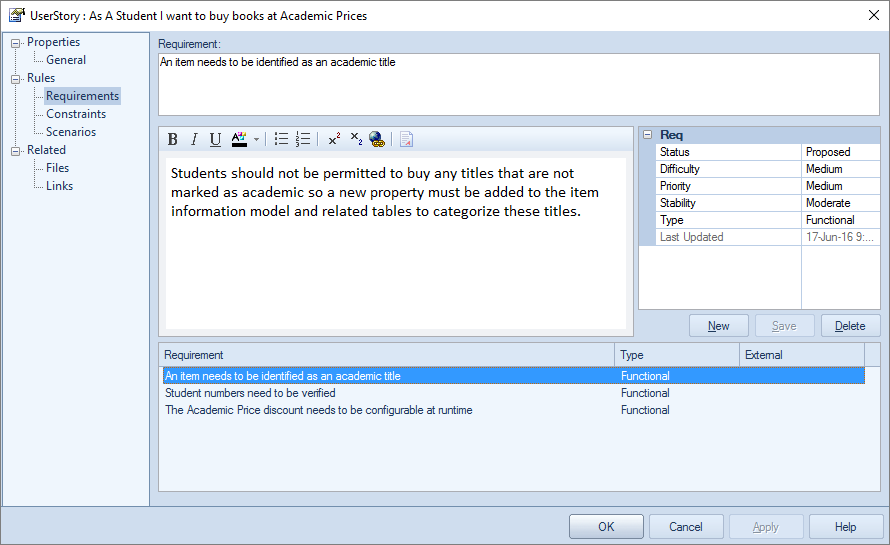This screenshot has height=545, width=890.
Task: Insert a hyperlink using globe icon
Action: point(377,140)
